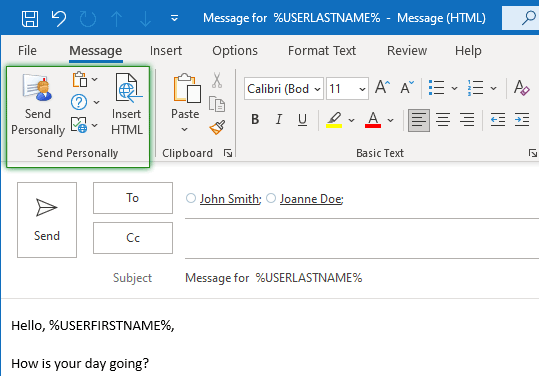This screenshot has width=539, height=376.
Task: Select the Format Painter brush
Action: [x=218, y=127]
